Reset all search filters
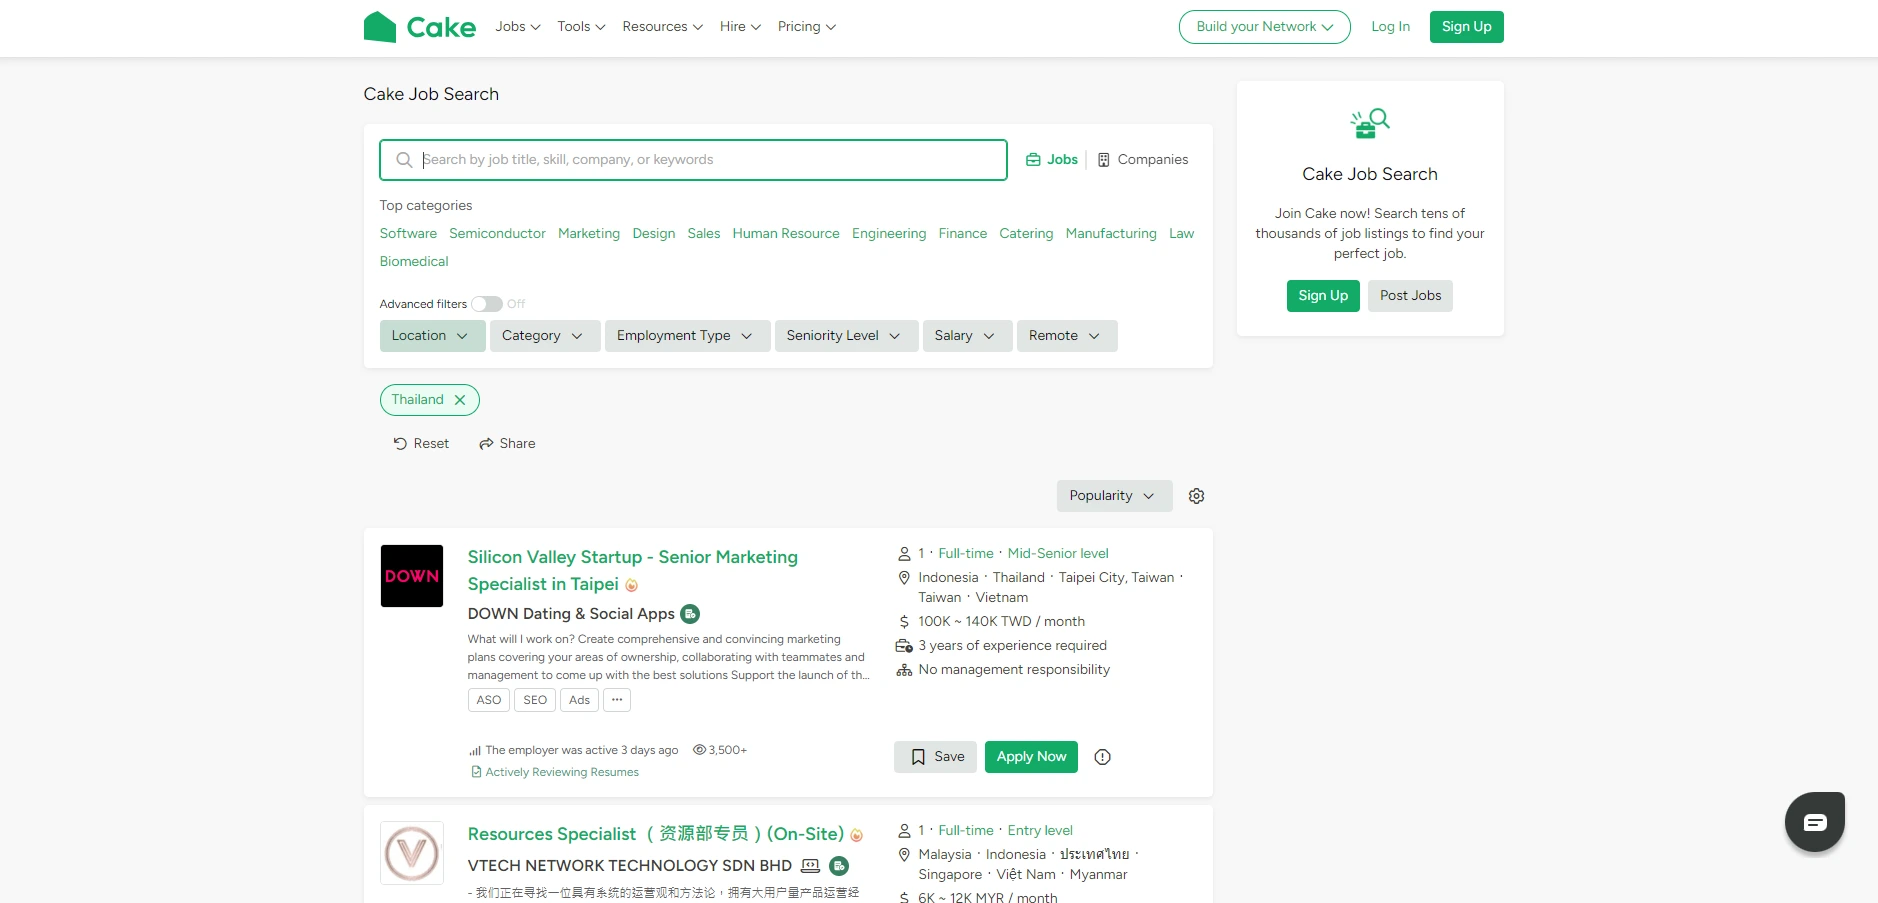 coord(421,444)
